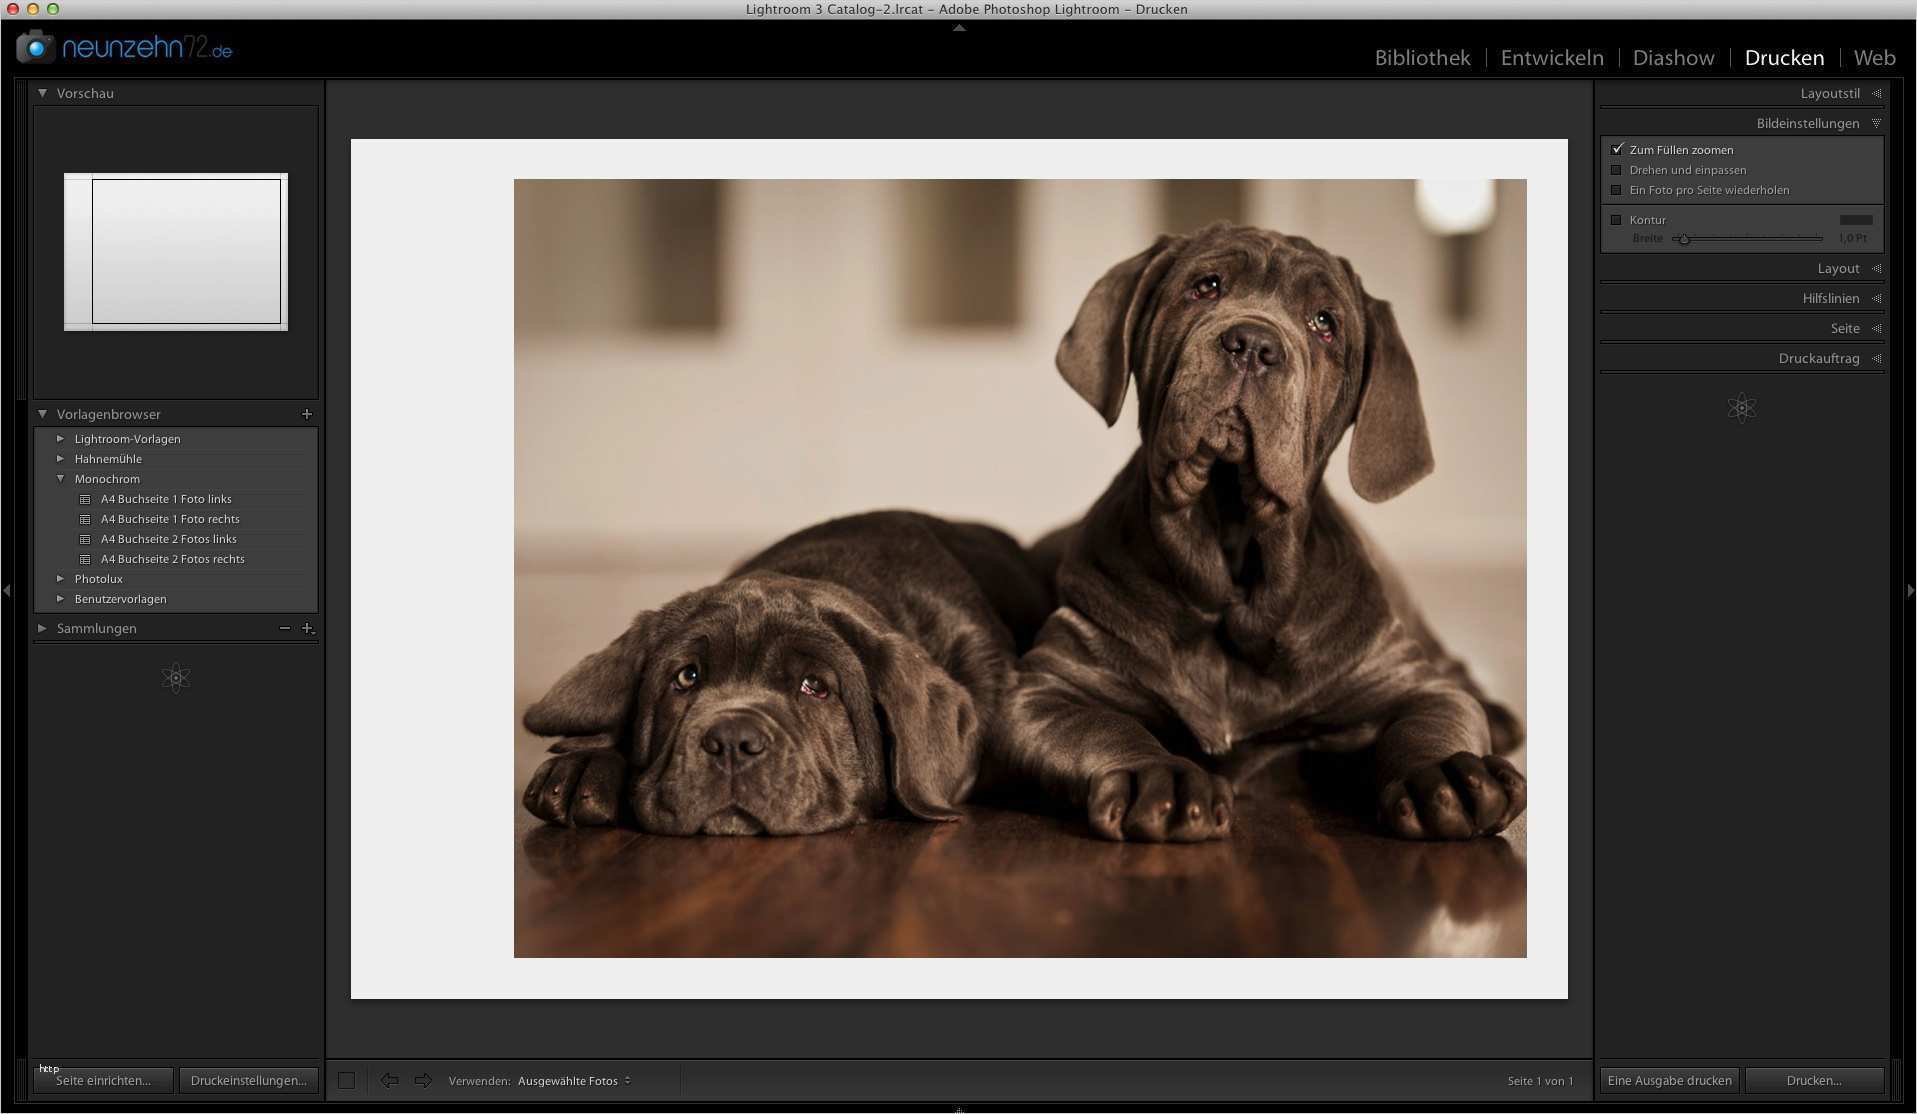This screenshot has height=1114, width=1917.
Task: Expand the Benutzervorlagen folder
Action: [x=61, y=599]
